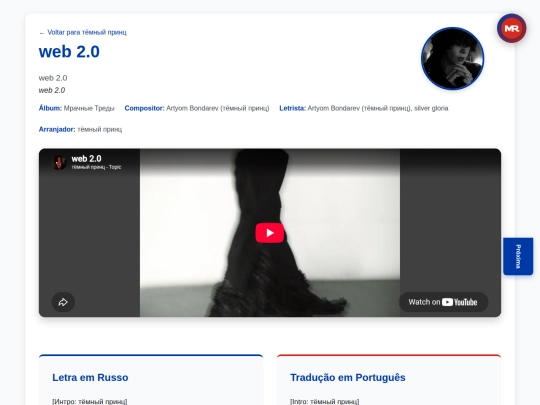540x405 pixels.
Task: Play the web 2.0 YouTube video
Action: pyautogui.click(x=270, y=233)
